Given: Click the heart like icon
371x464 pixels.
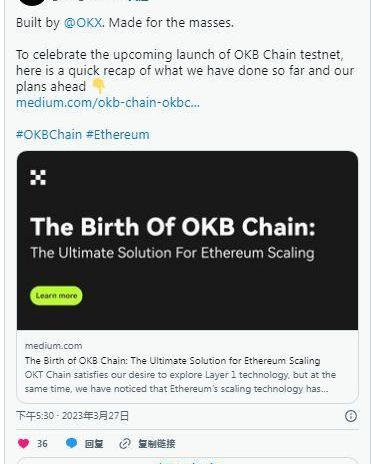Looking at the screenshot, I should [x=23, y=443].
